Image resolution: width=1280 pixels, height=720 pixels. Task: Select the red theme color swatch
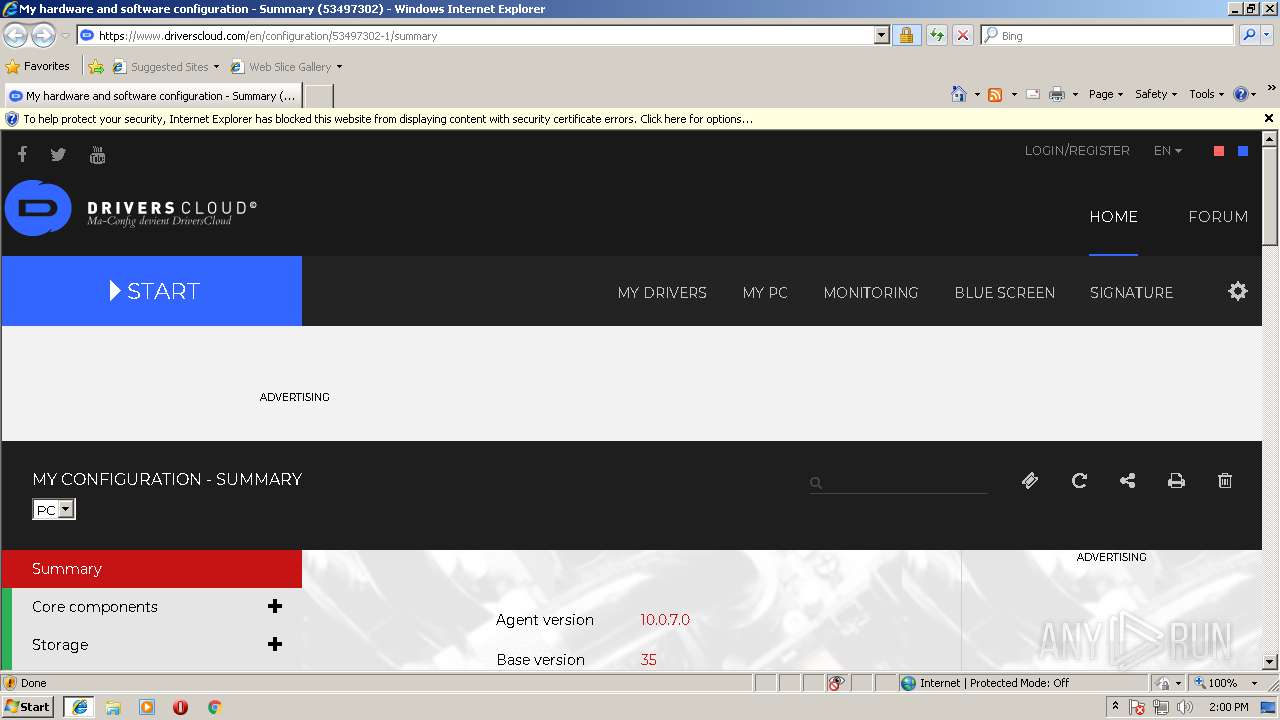point(1219,151)
